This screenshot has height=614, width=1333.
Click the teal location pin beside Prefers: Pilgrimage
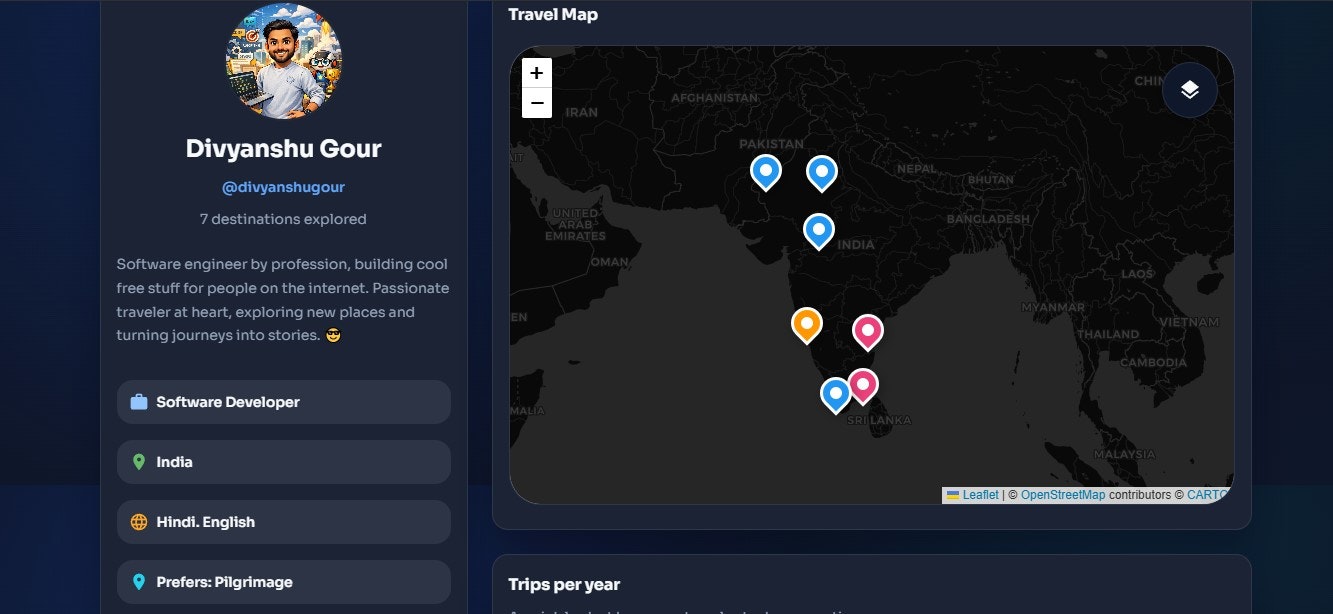pos(139,581)
